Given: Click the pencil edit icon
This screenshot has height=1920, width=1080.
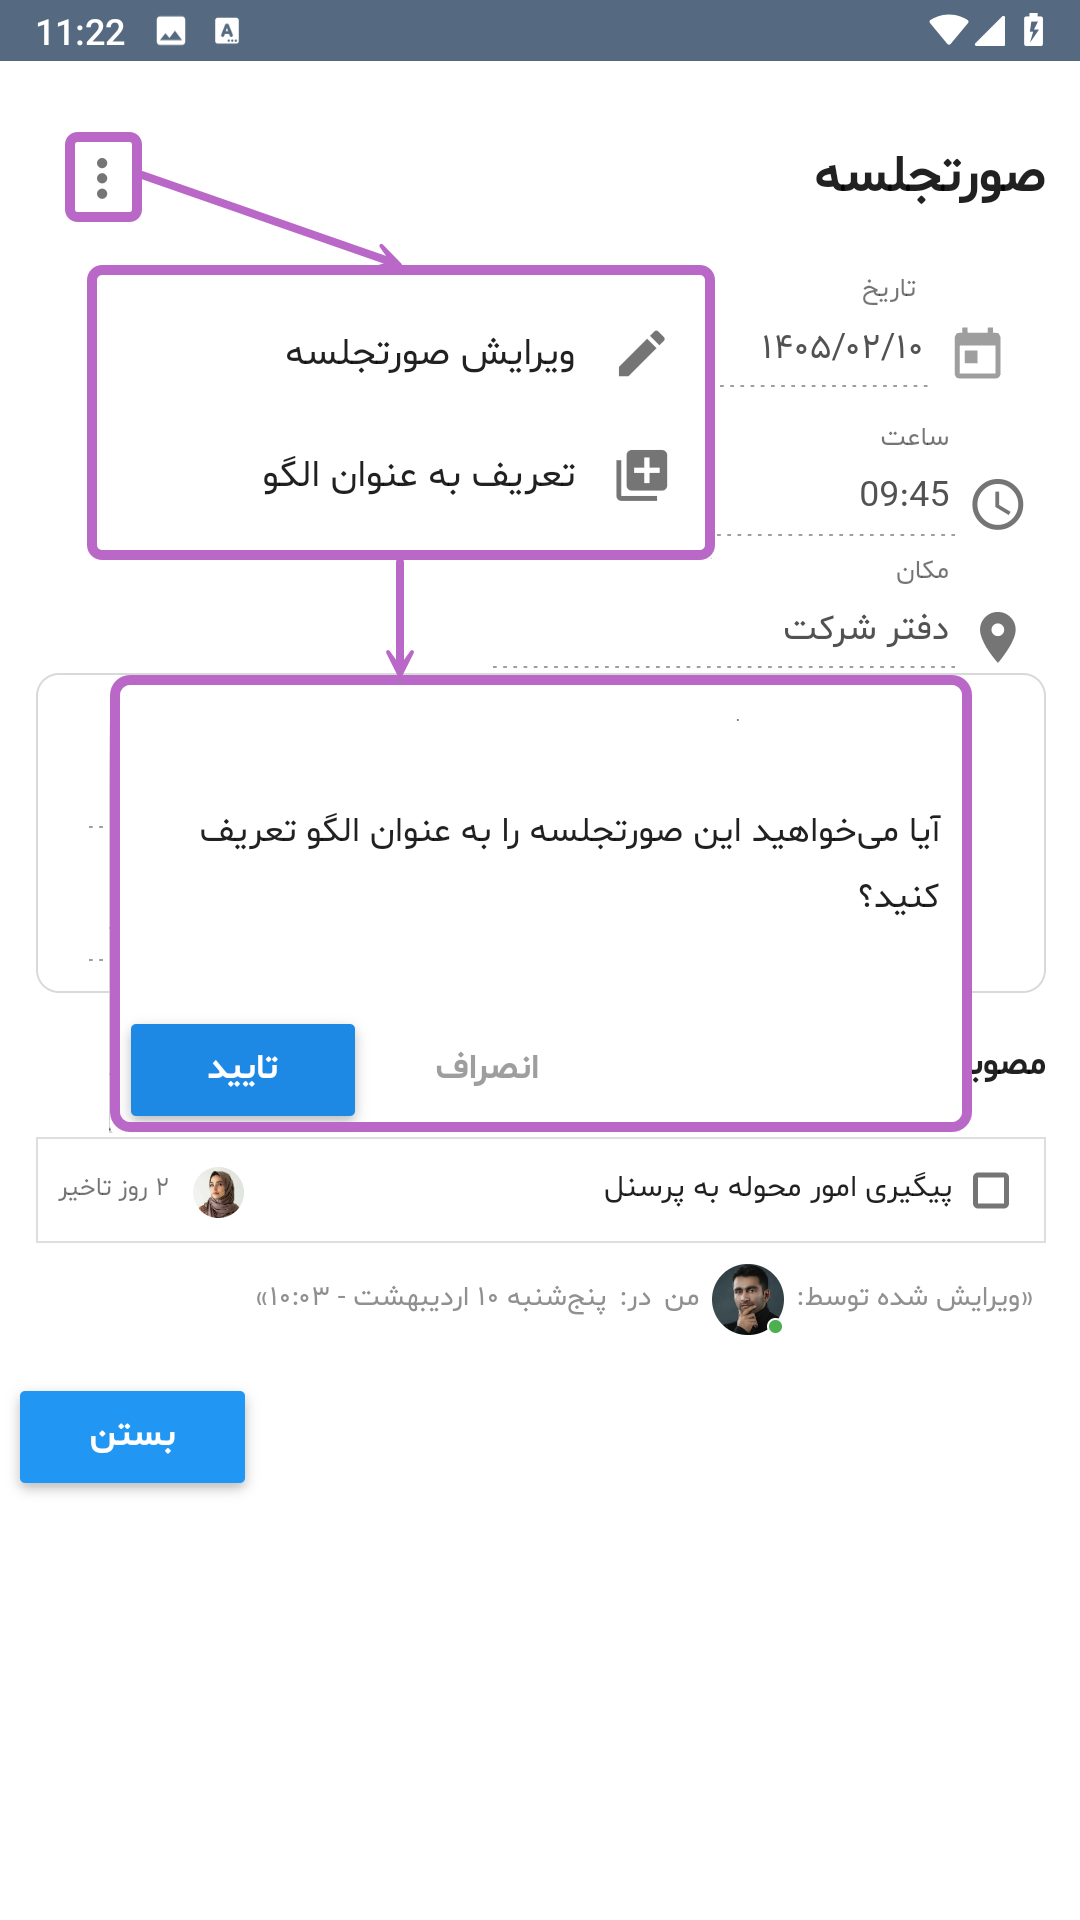Looking at the screenshot, I should (x=641, y=354).
